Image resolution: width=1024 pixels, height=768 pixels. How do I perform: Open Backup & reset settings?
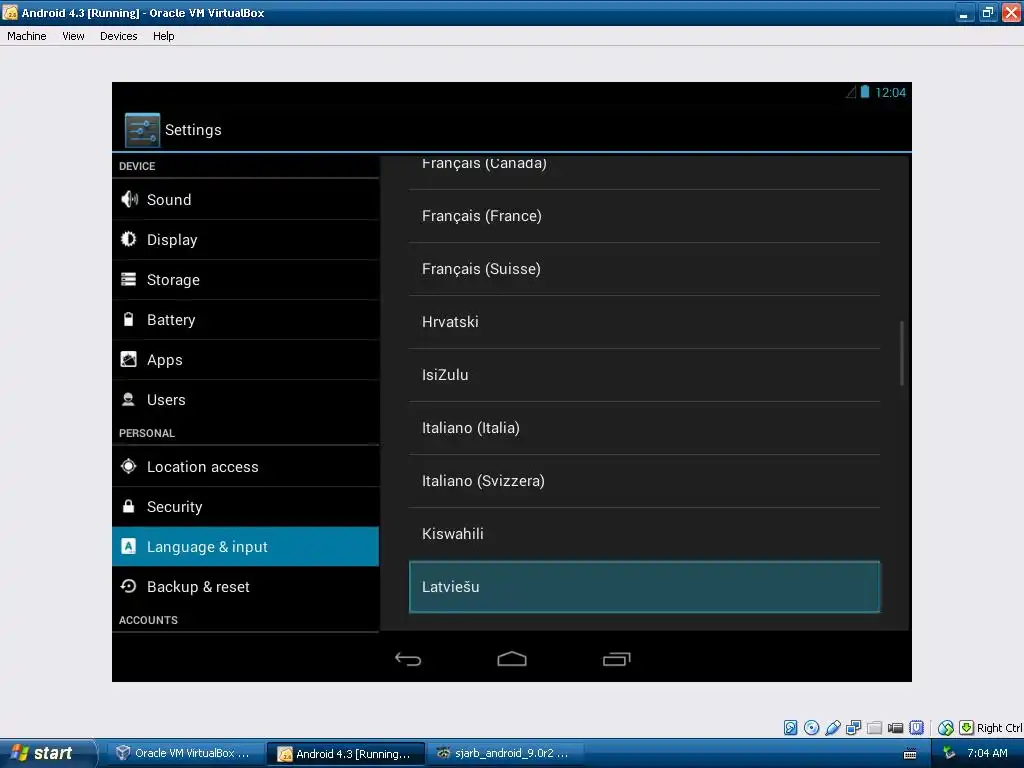click(x=246, y=586)
